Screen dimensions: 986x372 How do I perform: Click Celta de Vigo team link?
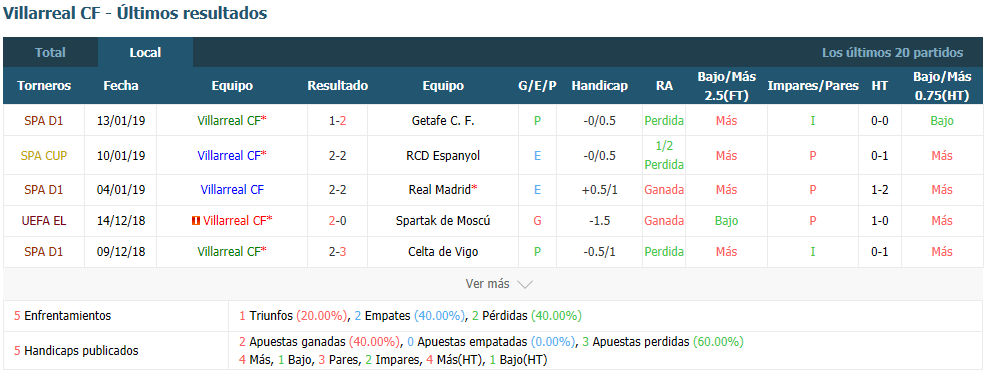[x=443, y=251]
